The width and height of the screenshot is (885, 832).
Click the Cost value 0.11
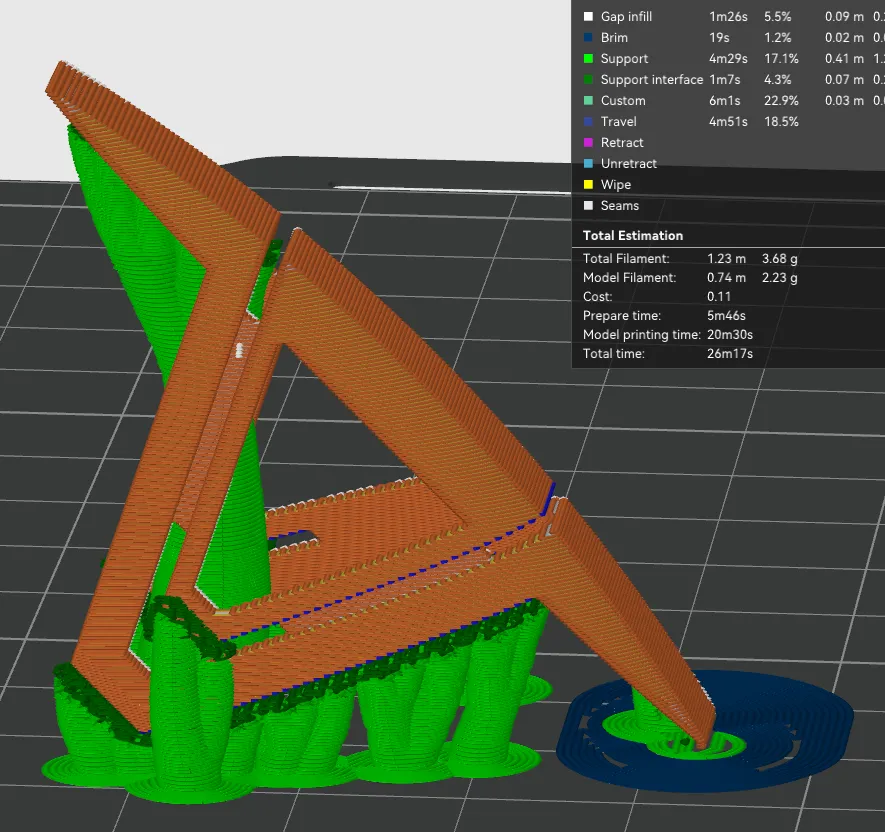[x=718, y=297]
